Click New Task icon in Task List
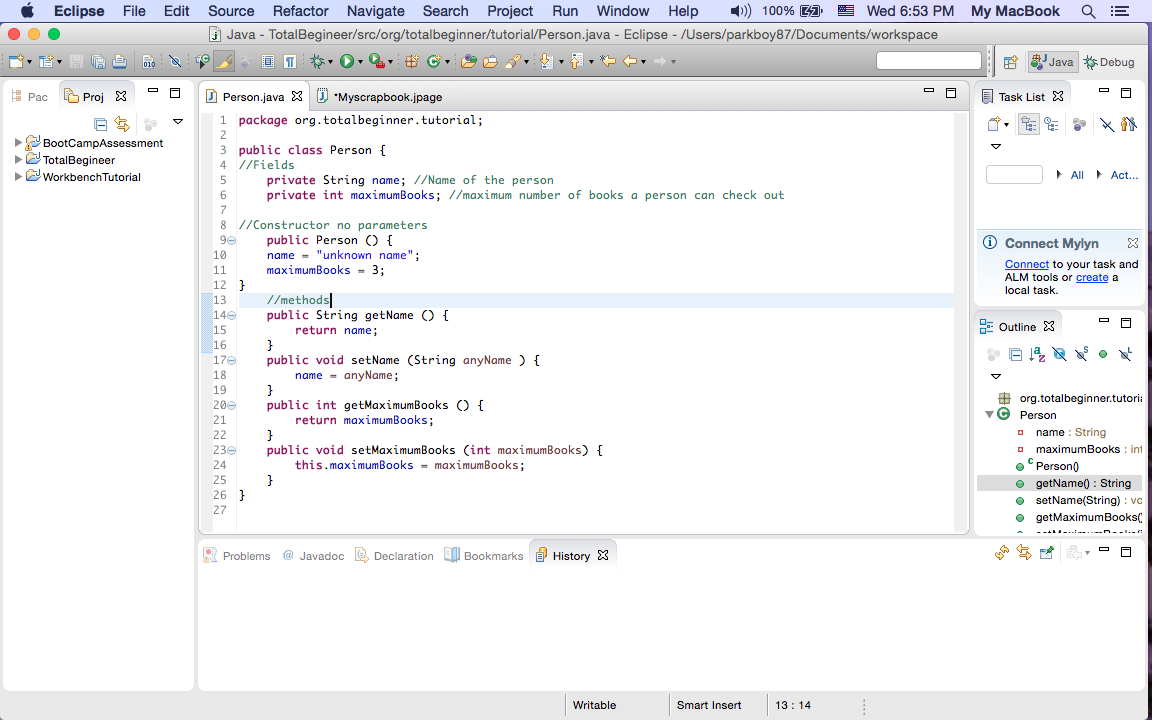Screen dimensions: 1152x720 pos(994,125)
